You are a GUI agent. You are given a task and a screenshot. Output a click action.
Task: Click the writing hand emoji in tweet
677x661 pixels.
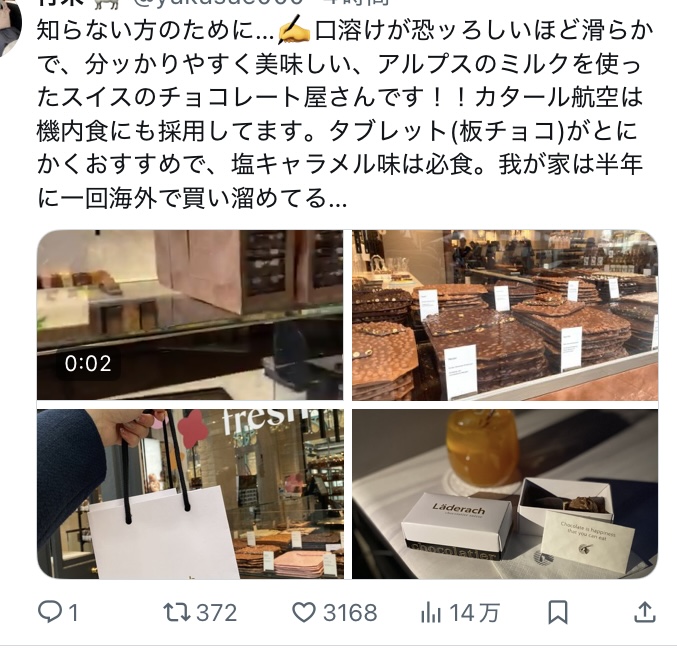point(294,30)
